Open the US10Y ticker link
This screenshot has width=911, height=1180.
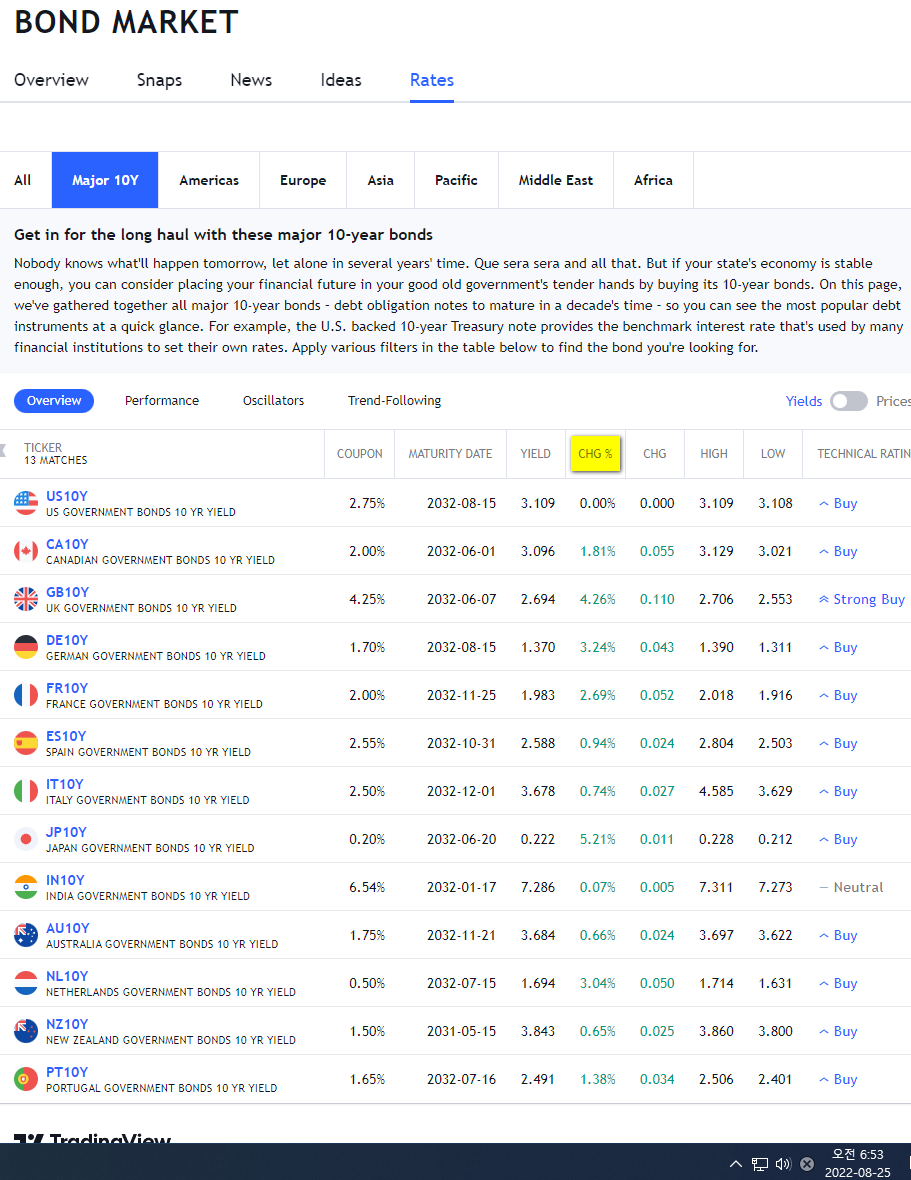coord(67,496)
